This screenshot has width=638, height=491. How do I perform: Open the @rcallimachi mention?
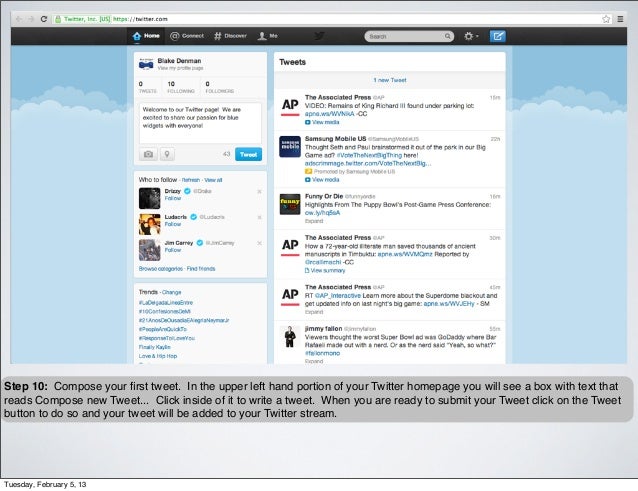click(x=323, y=262)
